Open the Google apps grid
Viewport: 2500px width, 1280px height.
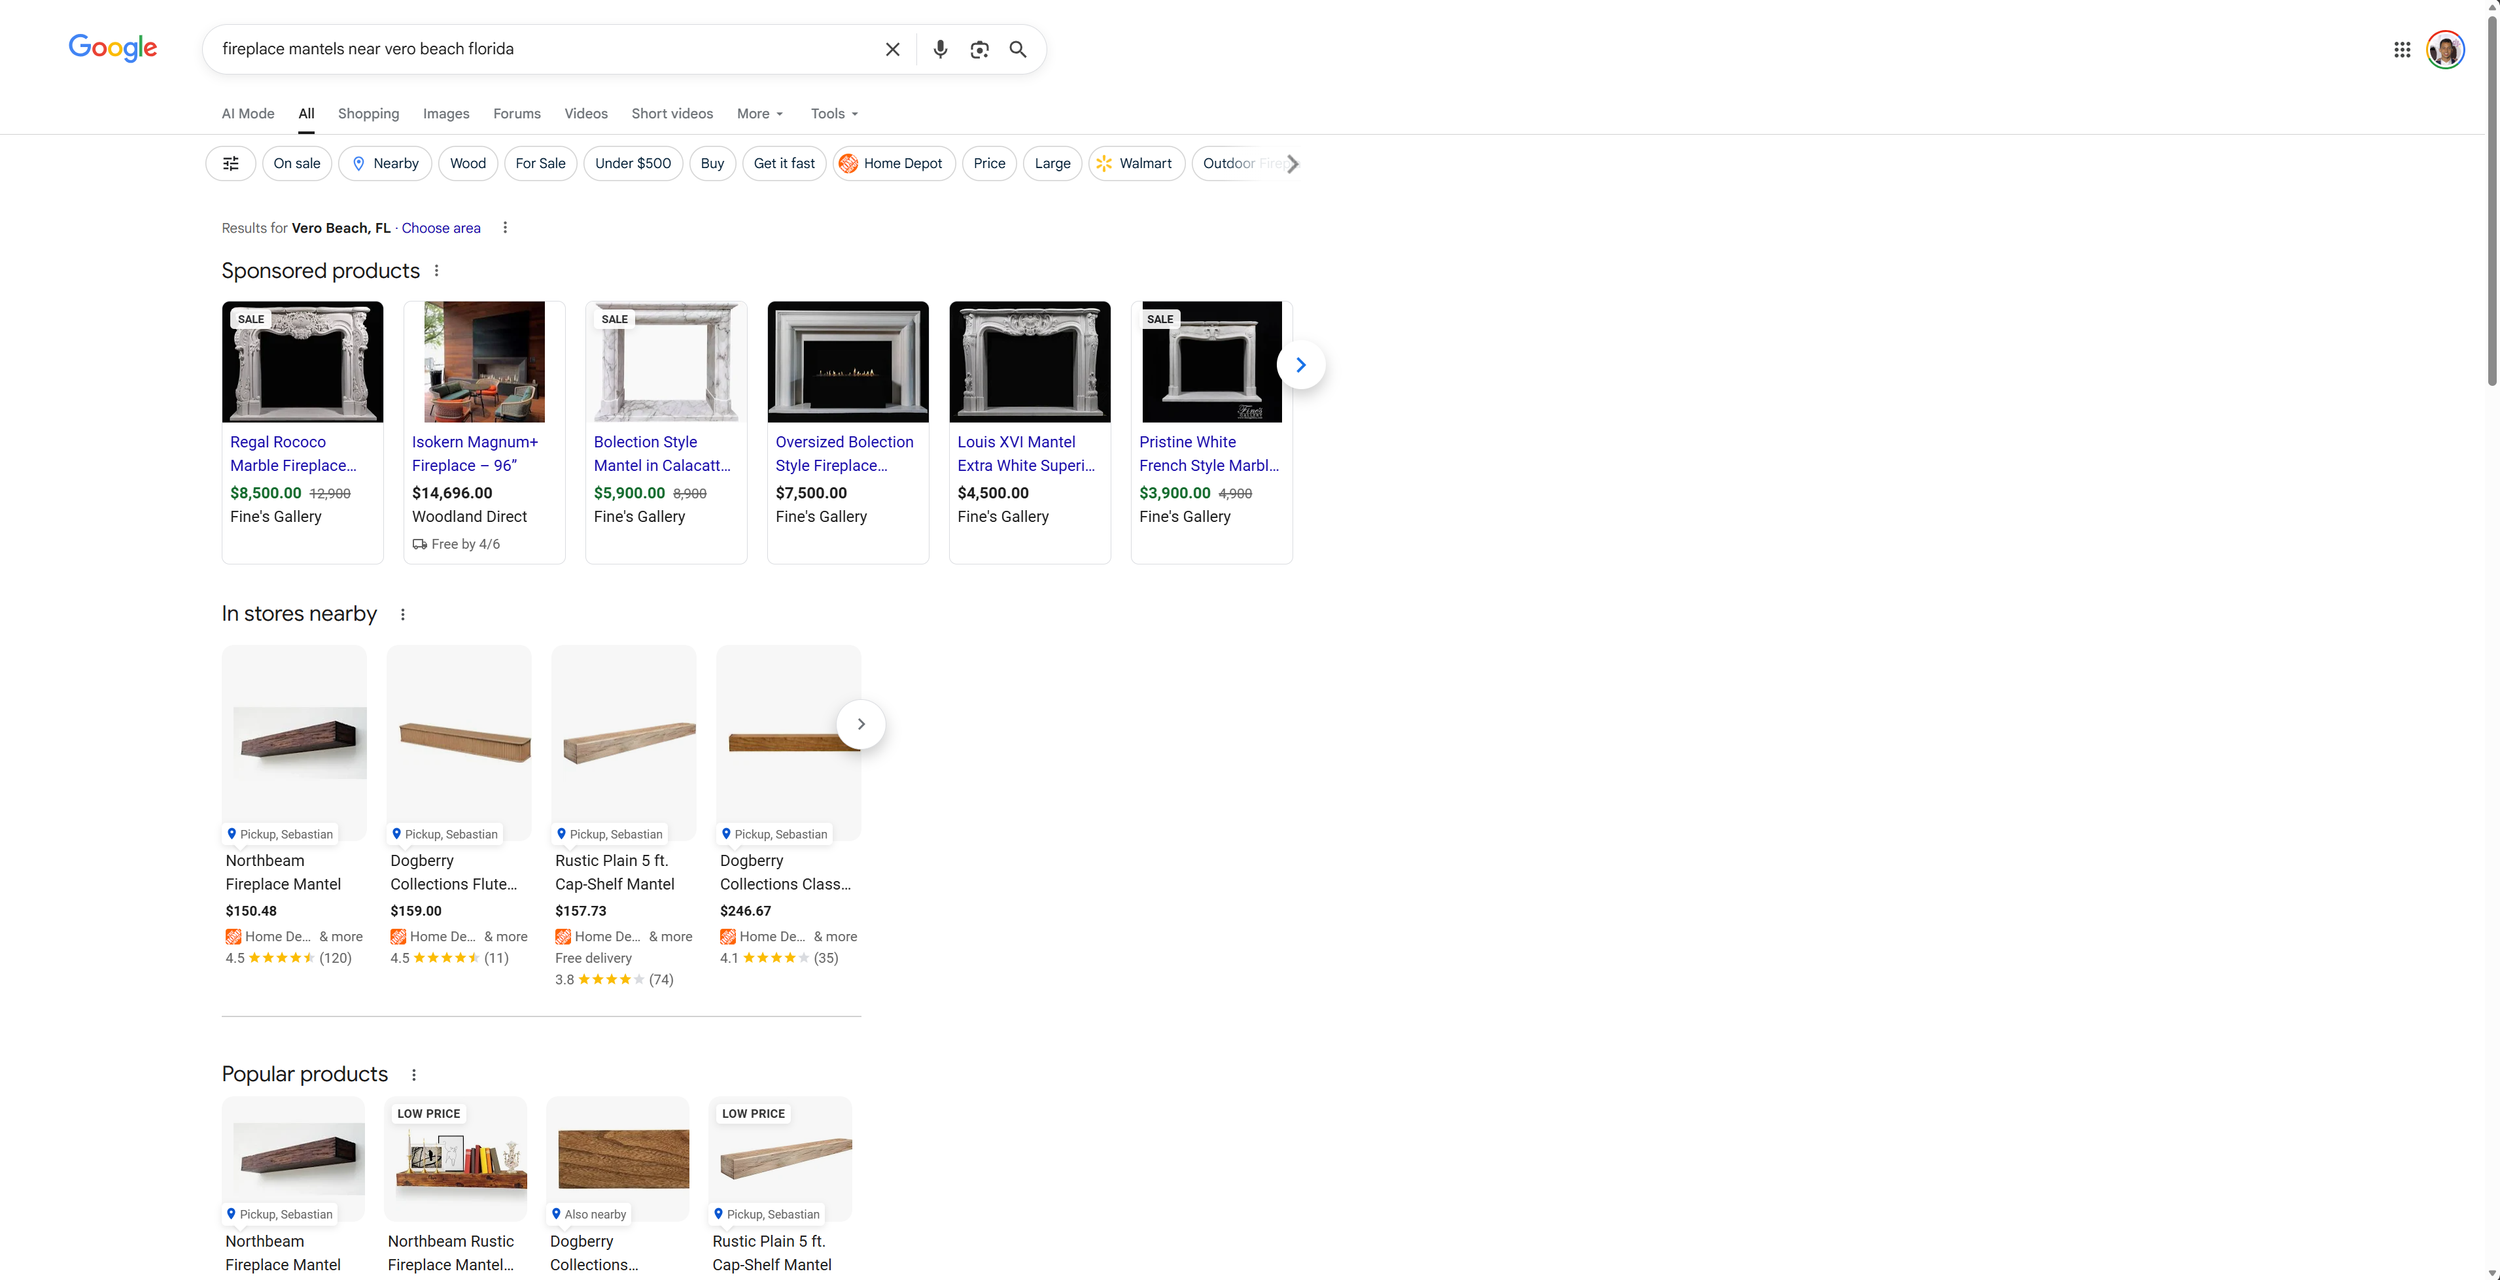(x=2401, y=49)
